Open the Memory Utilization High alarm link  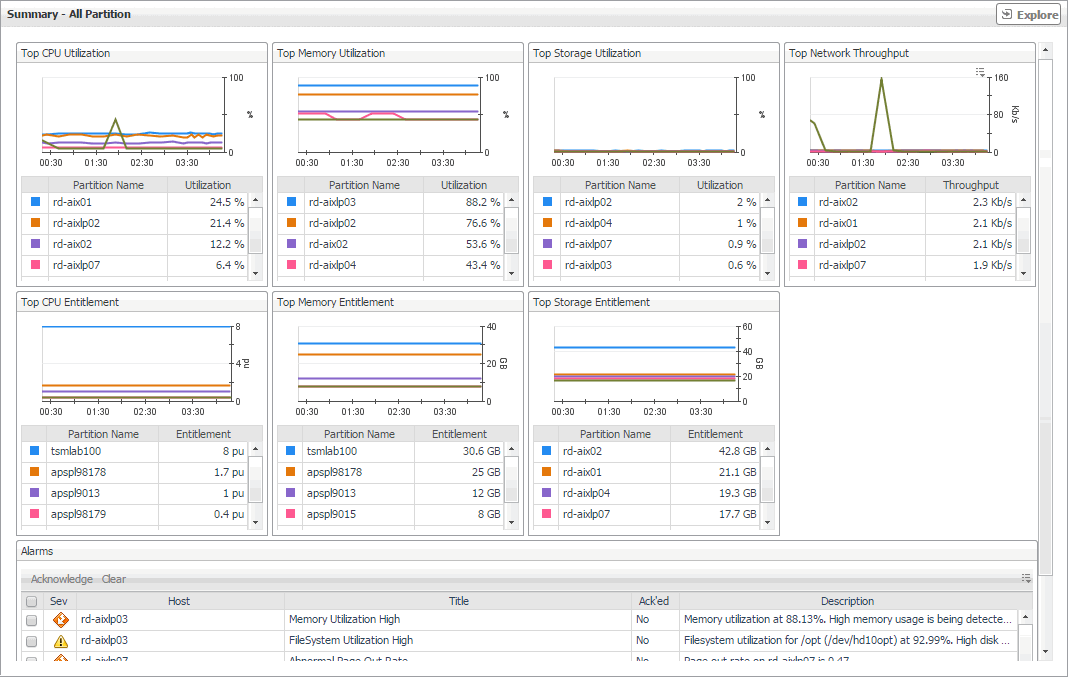pos(344,620)
